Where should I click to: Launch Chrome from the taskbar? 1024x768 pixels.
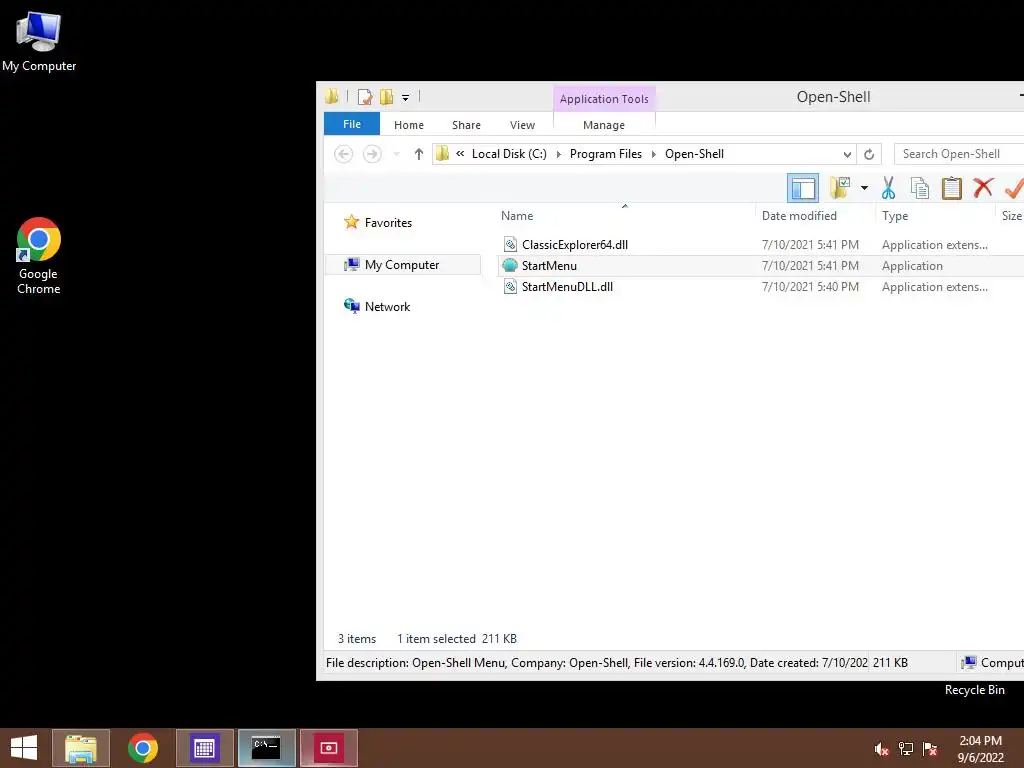[x=142, y=748]
